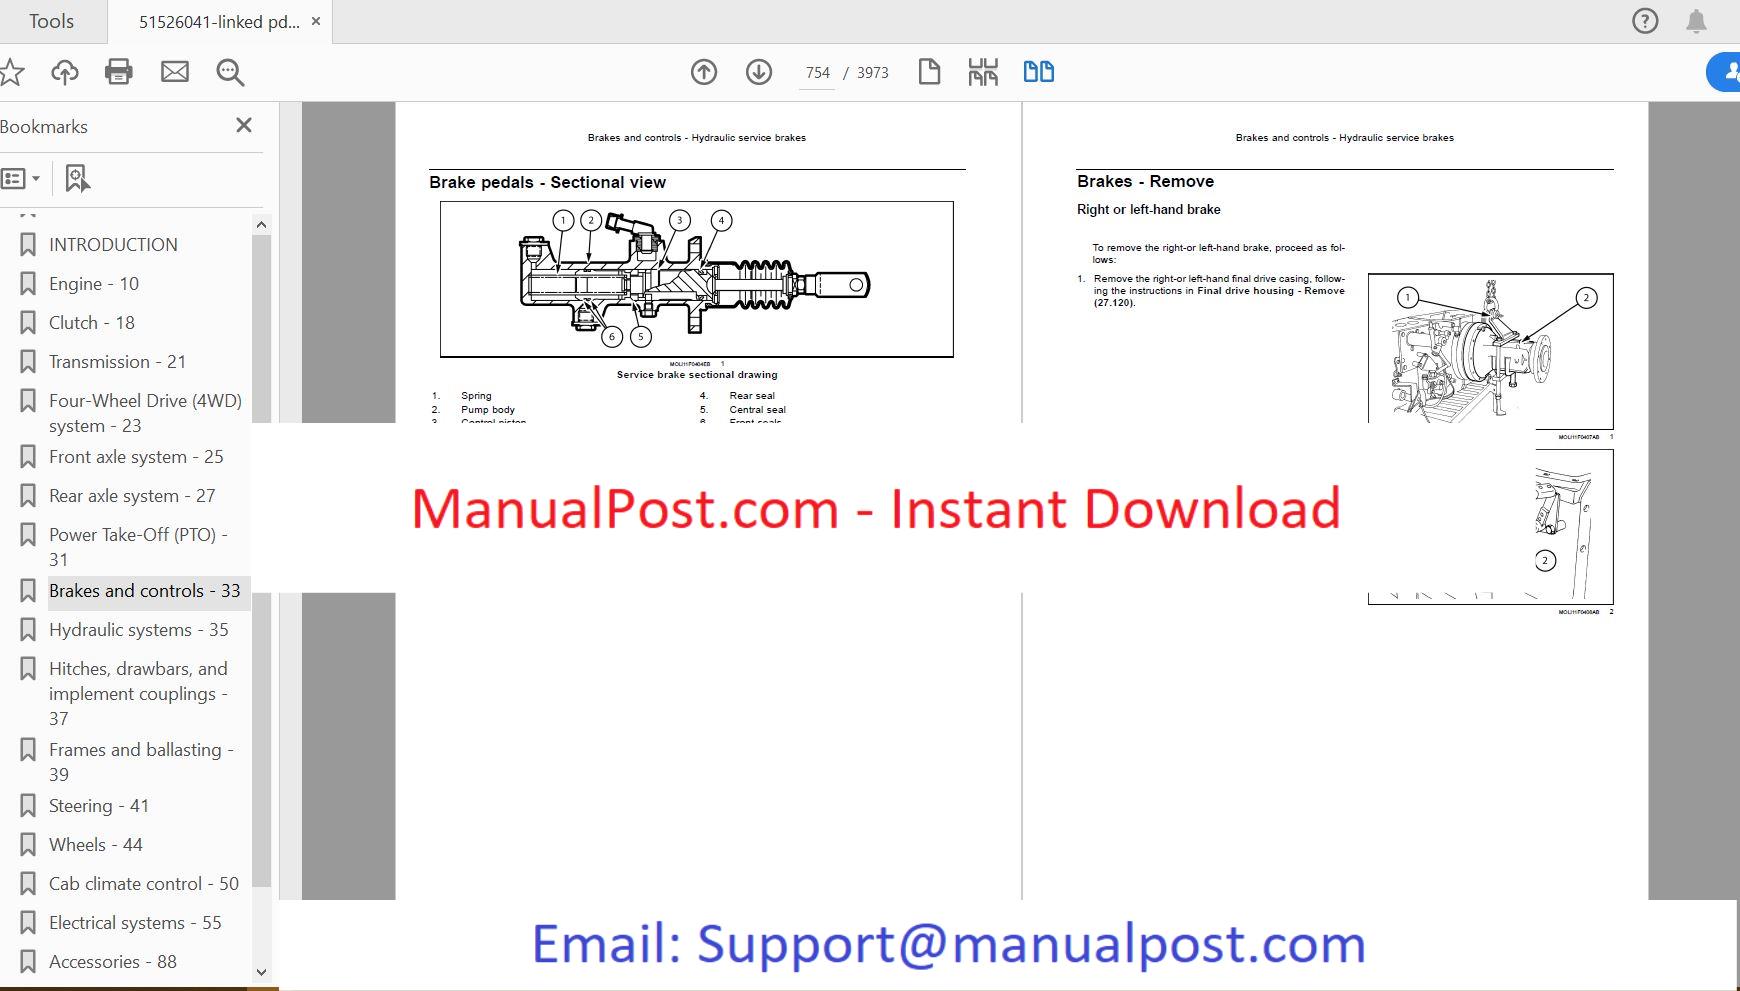The height and width of the screenshot is (991, 1740).
Task: Open the Tools tab
Action: pos(51,21)
